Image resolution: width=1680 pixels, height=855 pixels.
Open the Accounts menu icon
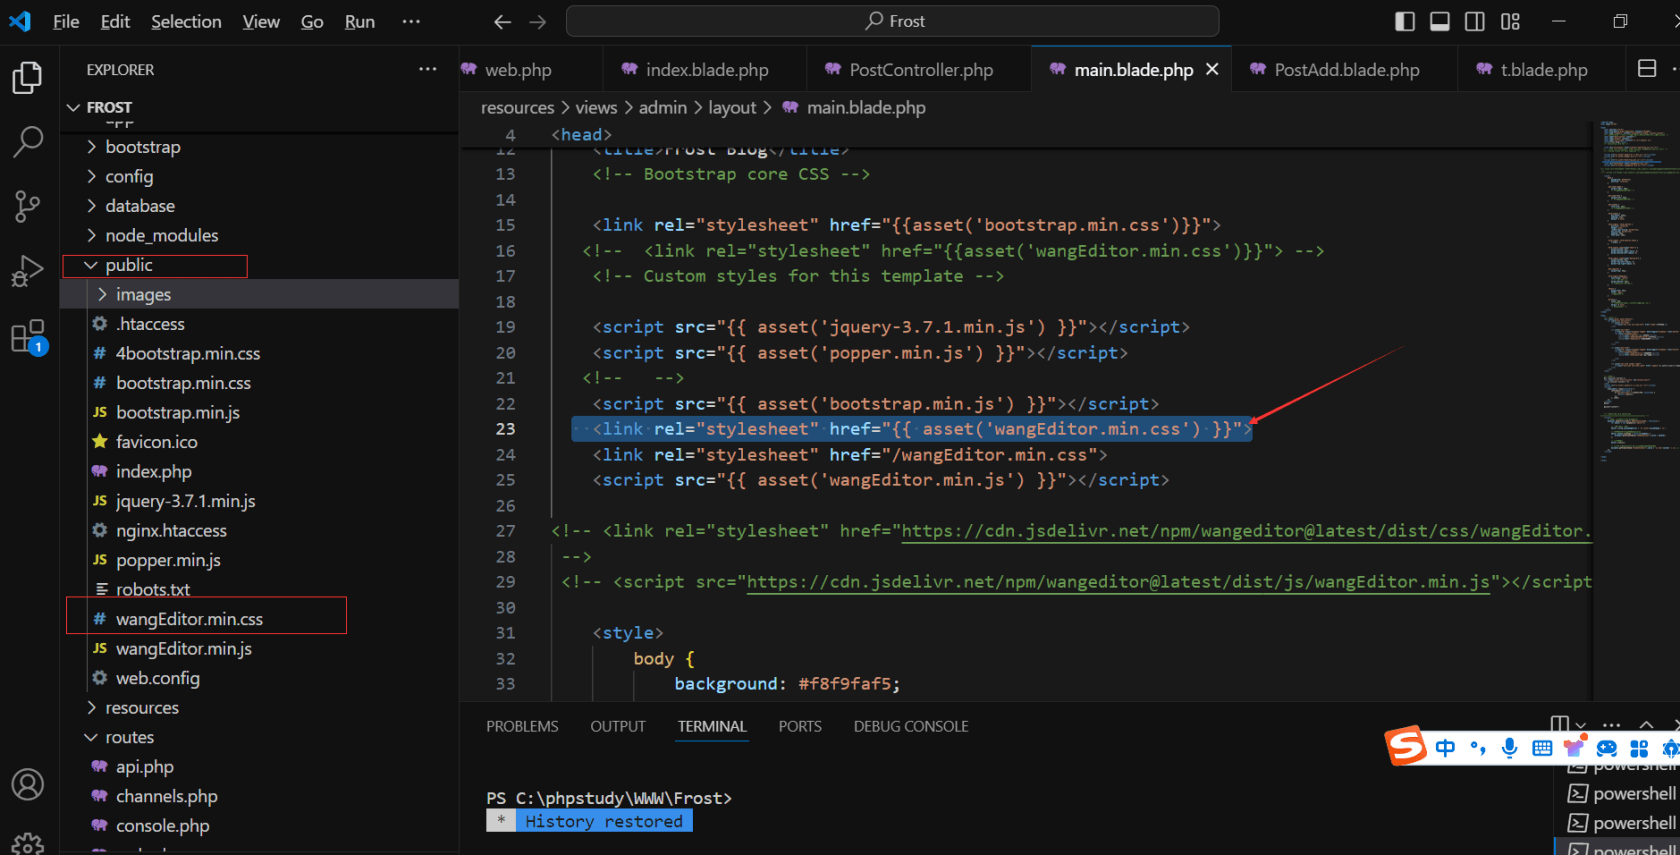point(27,785)
